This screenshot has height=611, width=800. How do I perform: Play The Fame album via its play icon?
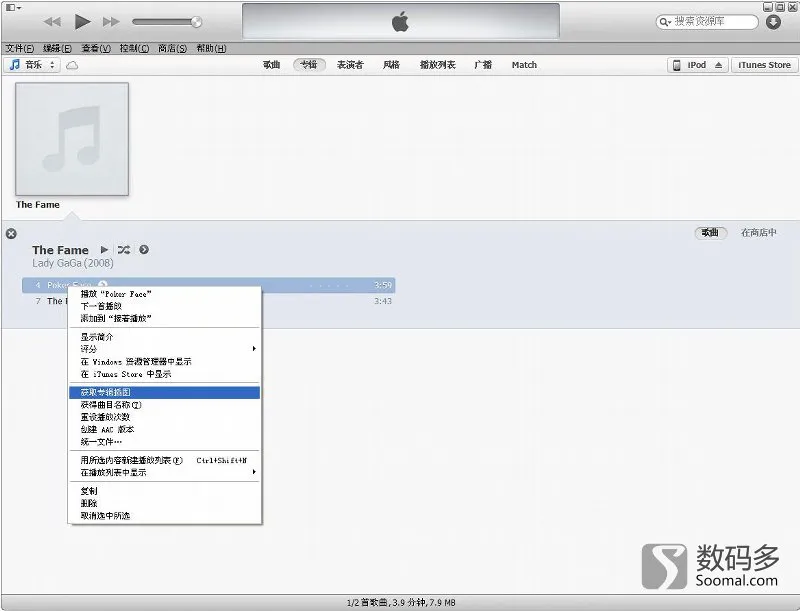pyautogui.click(x=104, y=249)
